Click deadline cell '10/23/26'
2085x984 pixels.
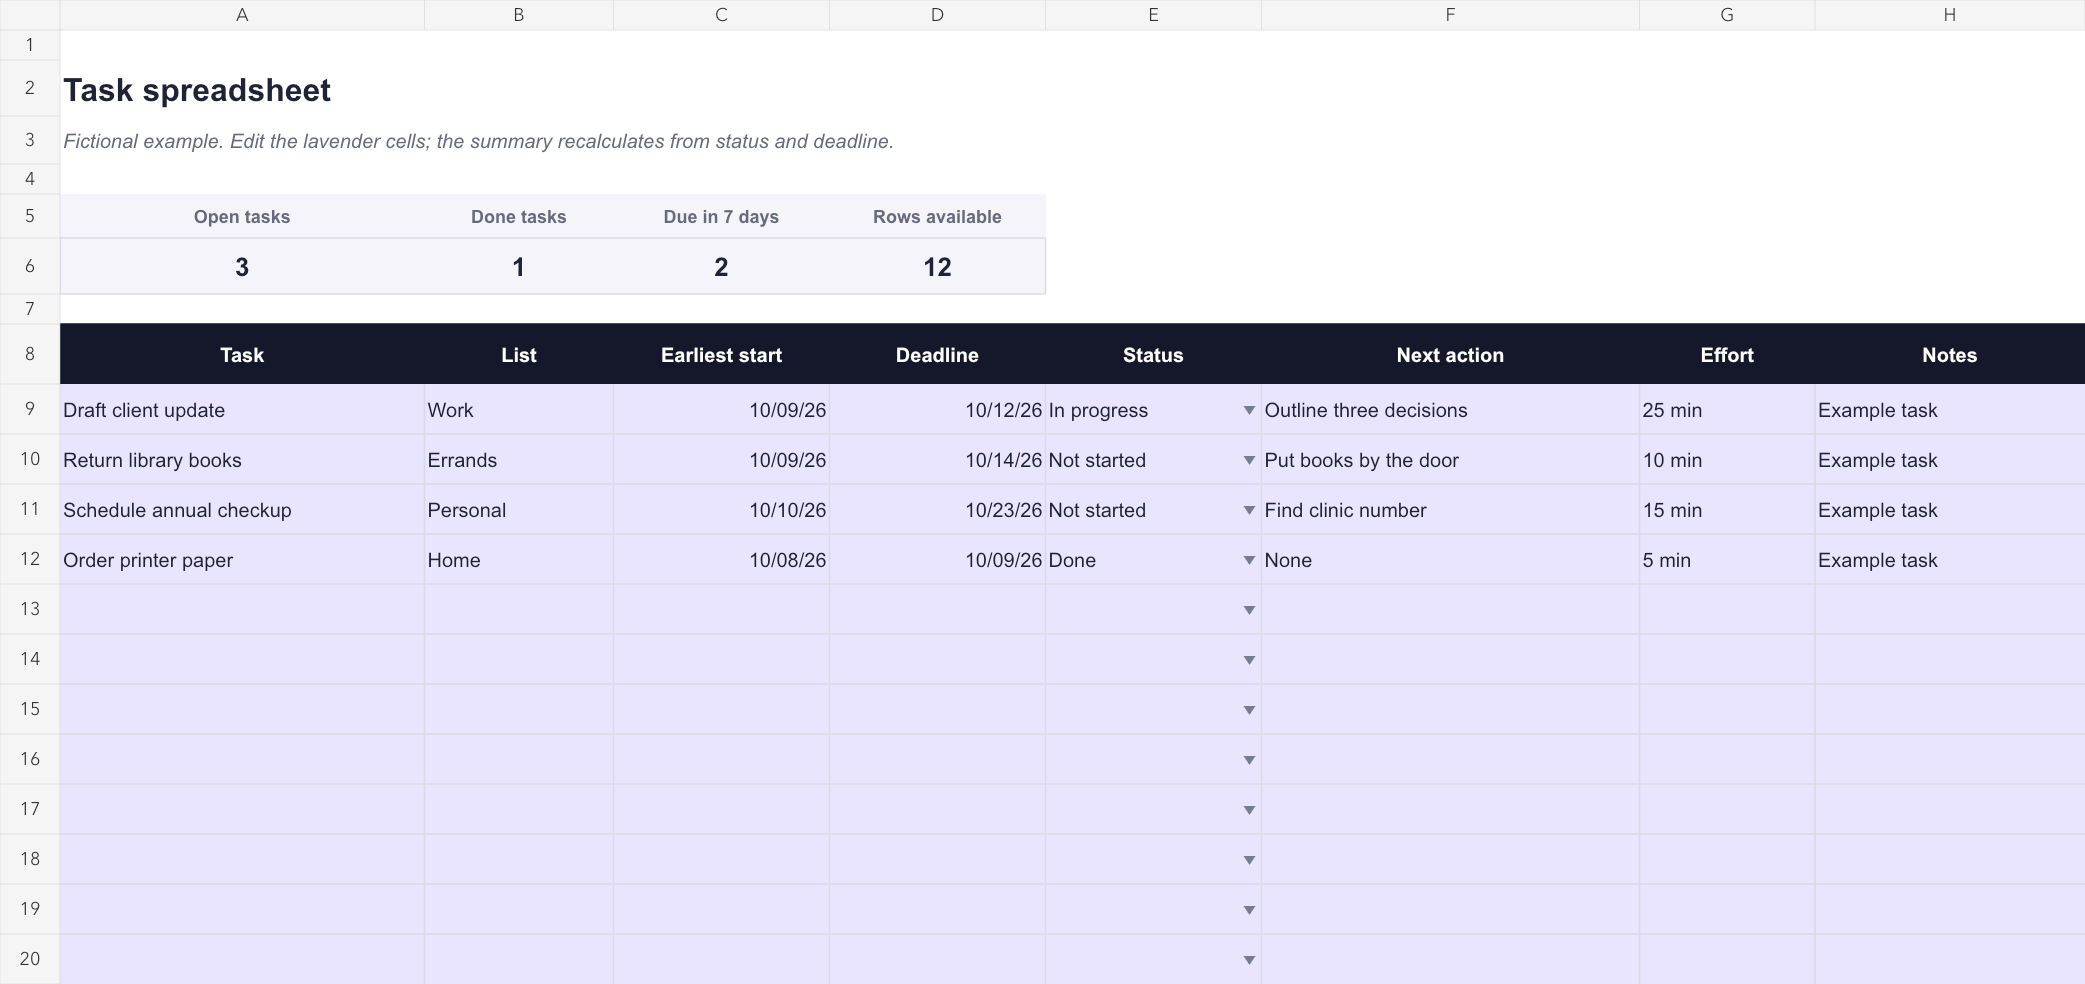(937, 510)
